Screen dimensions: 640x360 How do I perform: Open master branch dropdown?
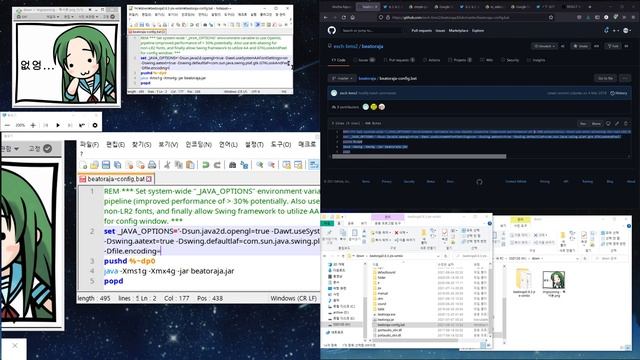[x=341, y=78]
